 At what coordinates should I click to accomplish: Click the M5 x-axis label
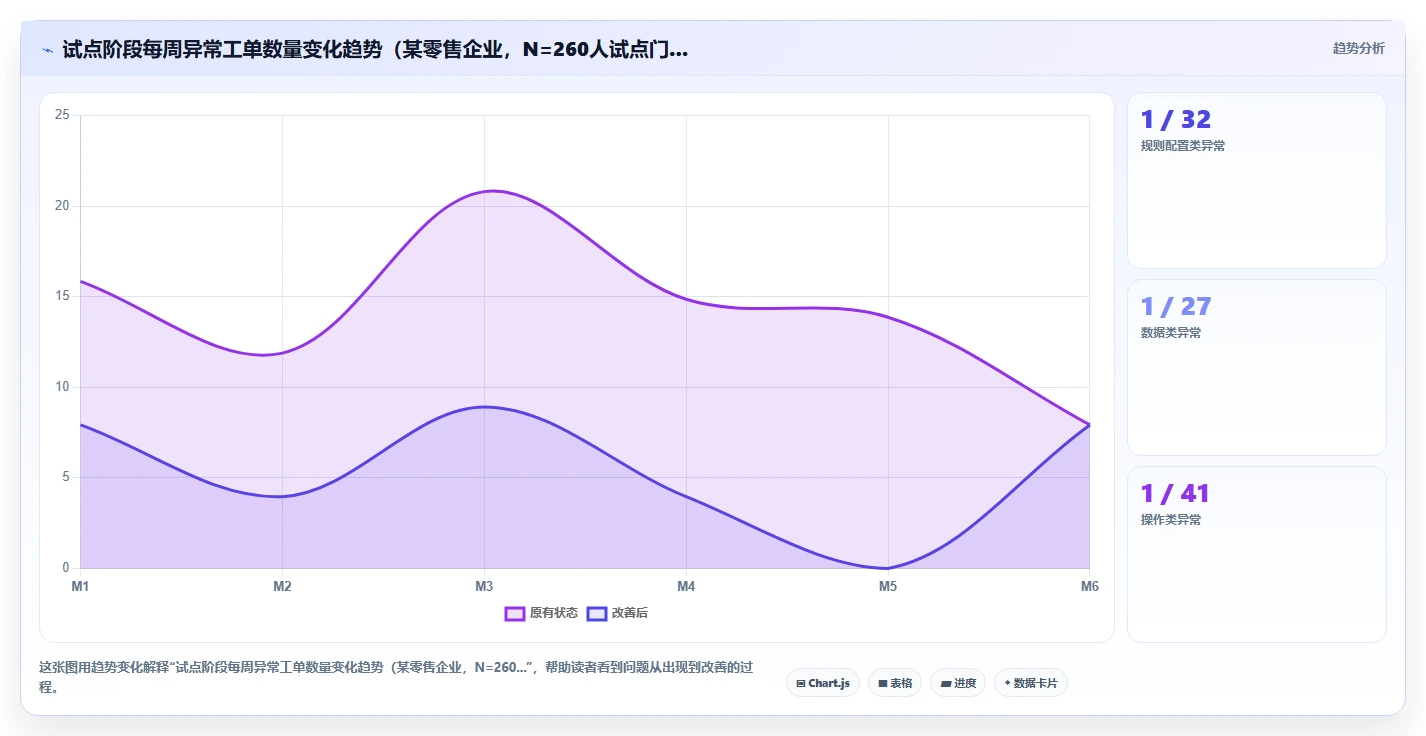(888, 587)
